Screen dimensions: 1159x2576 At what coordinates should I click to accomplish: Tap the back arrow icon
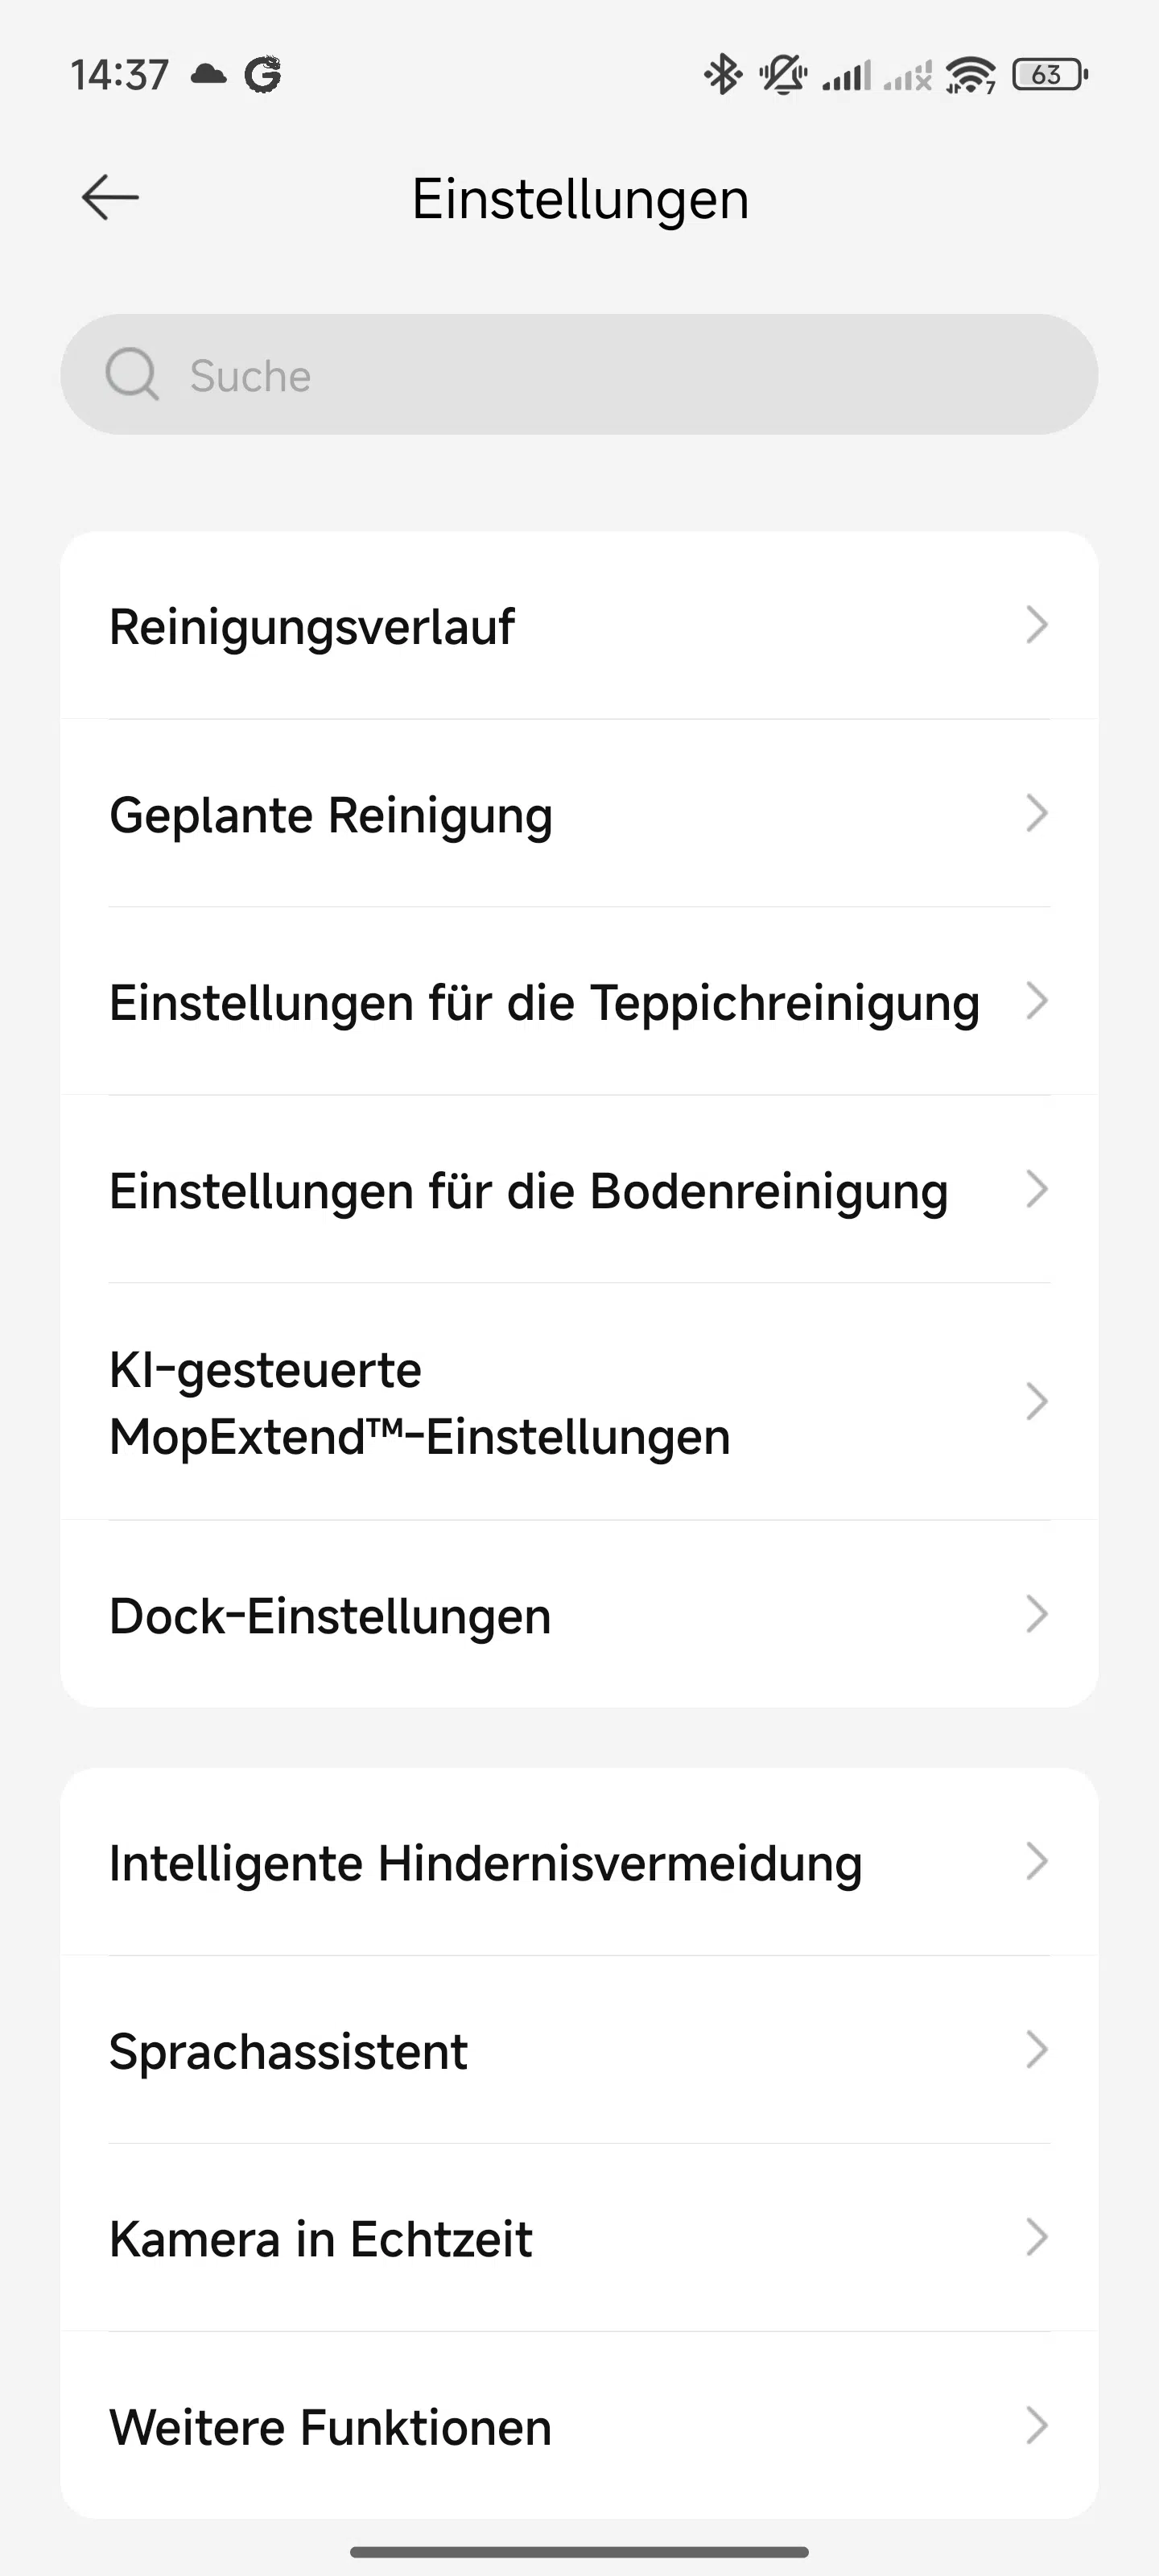(110, 197)
